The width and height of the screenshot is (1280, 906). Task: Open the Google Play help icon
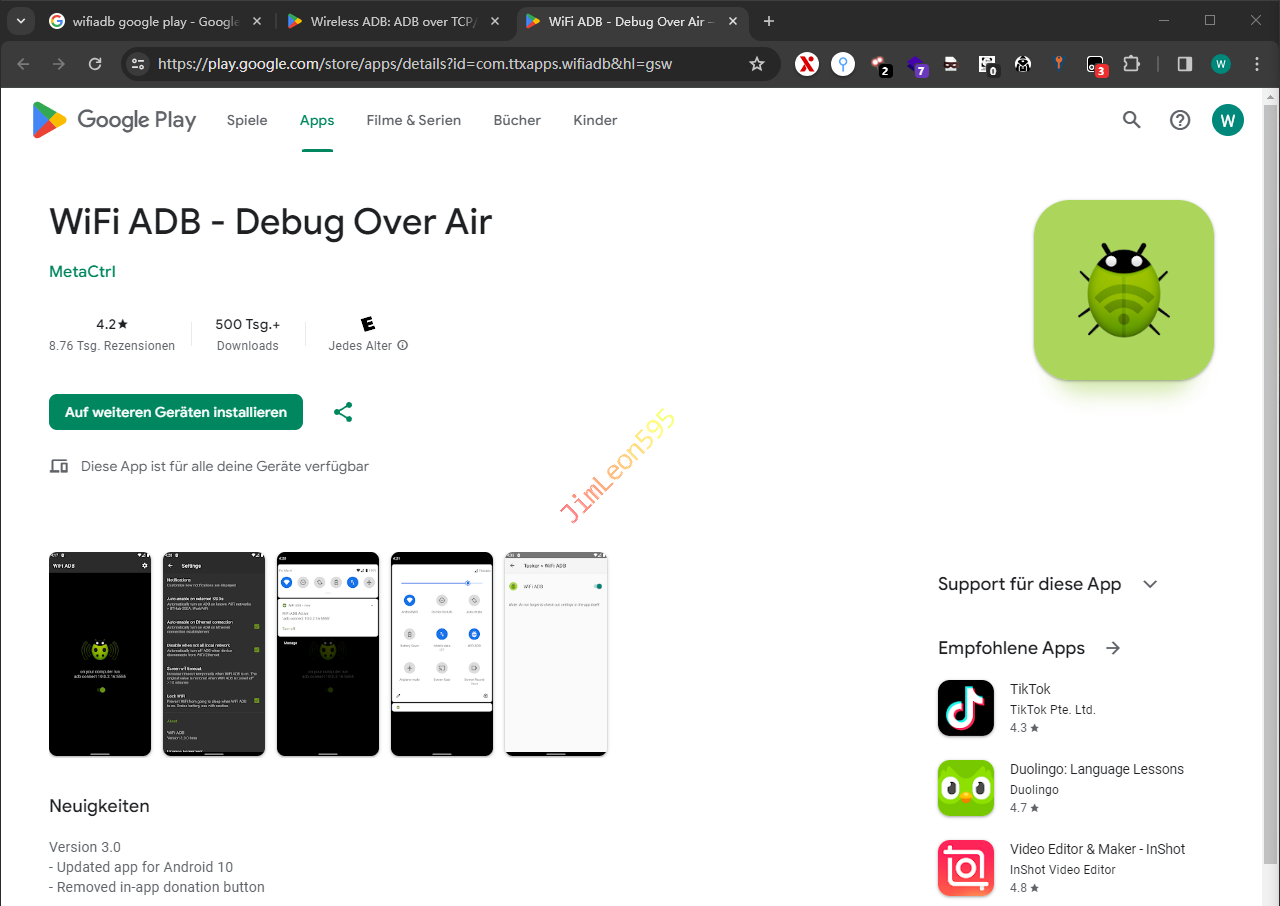pyautogui.click(x=1180, y=120)
